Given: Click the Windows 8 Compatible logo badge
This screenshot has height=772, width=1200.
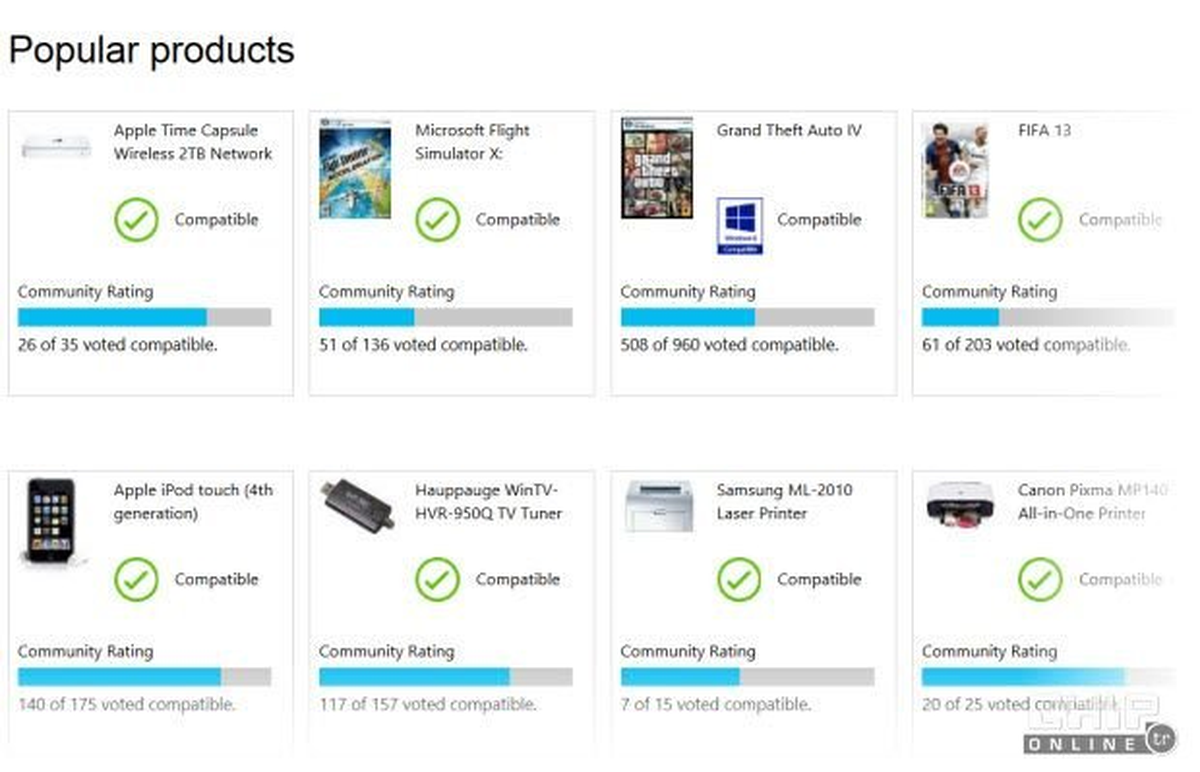Looking at the screenshot, I should pos(740,225).
